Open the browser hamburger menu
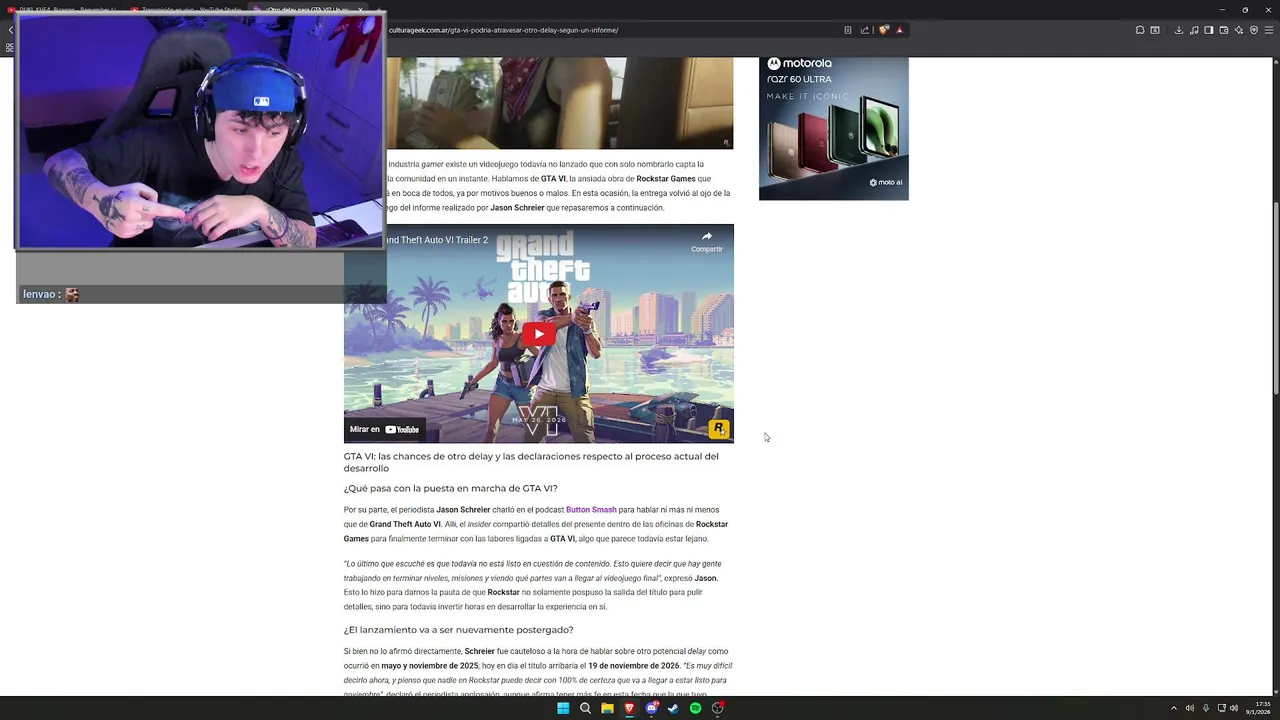 (x=1269, y=30)
